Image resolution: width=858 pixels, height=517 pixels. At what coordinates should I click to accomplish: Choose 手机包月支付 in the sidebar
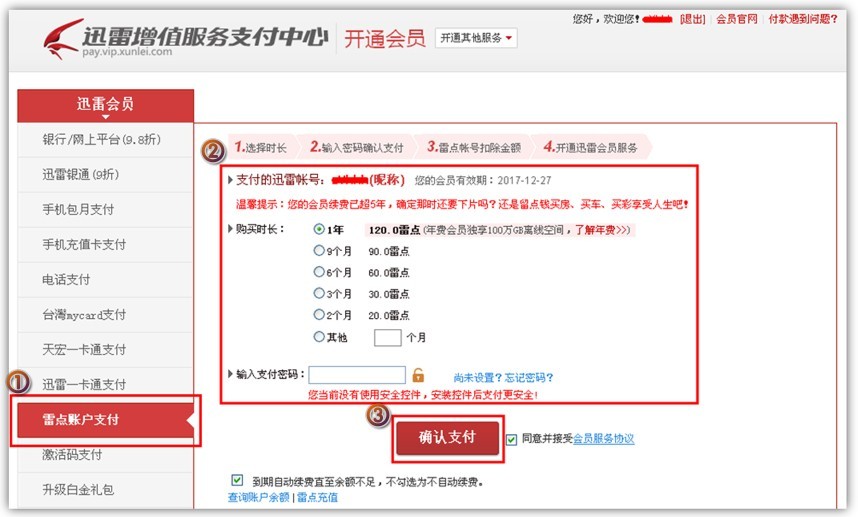pos(106,210)
